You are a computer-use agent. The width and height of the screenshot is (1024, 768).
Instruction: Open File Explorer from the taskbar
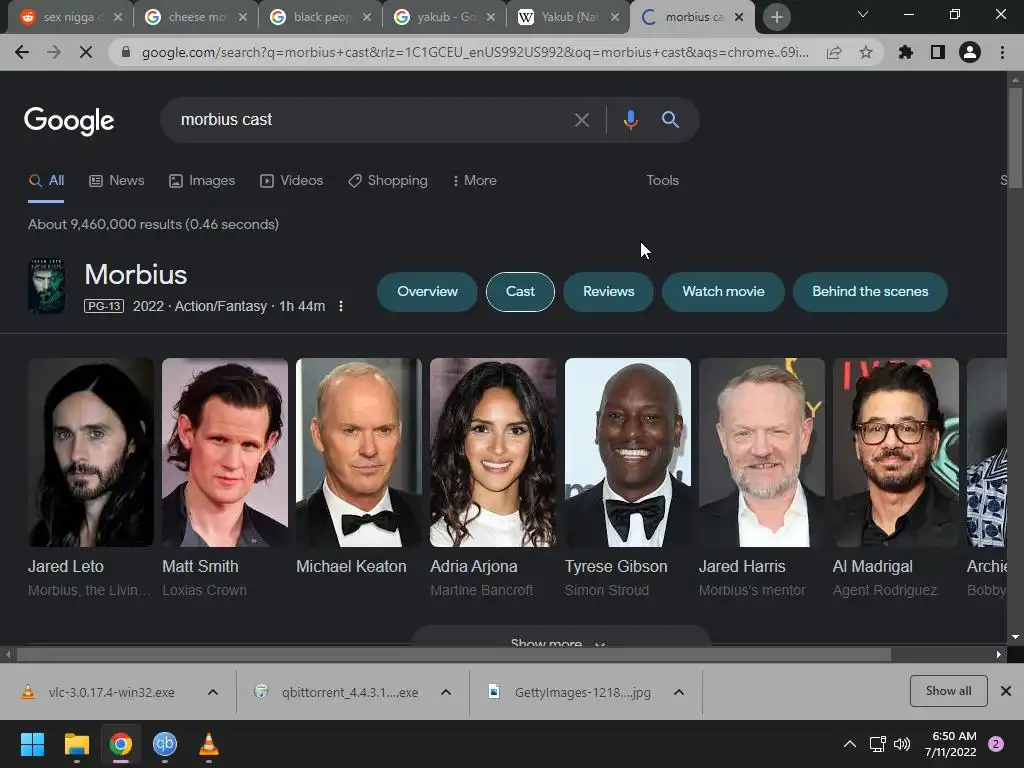[76, 744]
